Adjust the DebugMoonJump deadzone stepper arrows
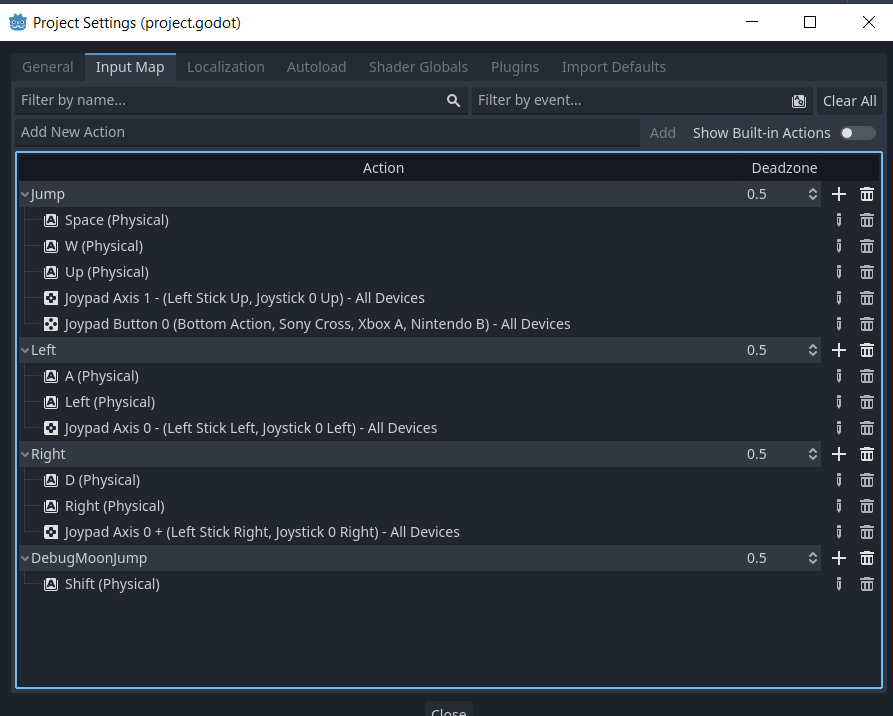 813,558
